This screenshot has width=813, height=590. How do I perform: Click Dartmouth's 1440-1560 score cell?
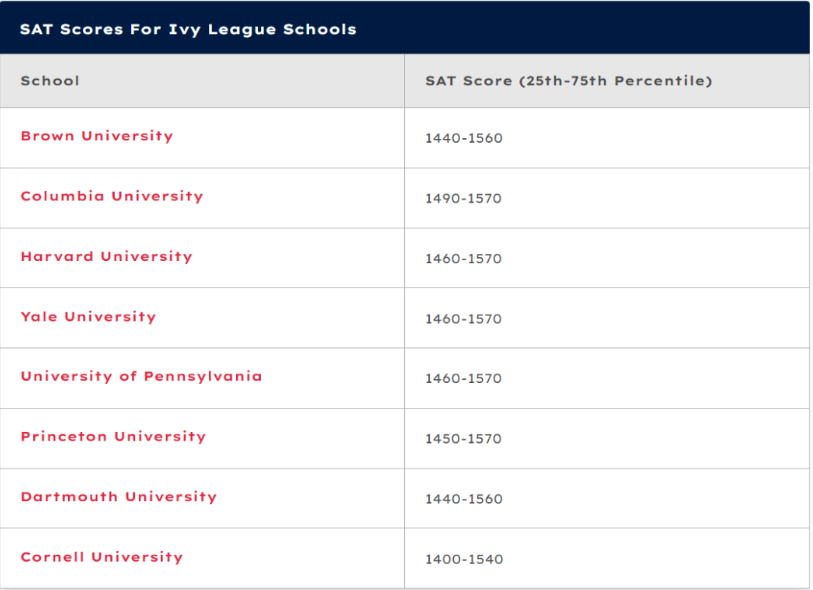point(464,498)
